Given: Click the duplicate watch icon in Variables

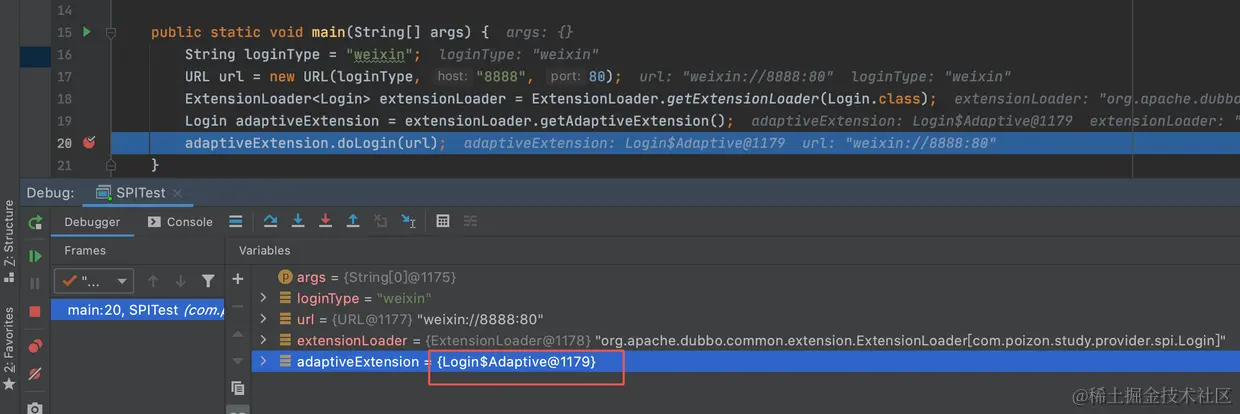Looking at the screenshot, I should pyautogui.click(x=237, y=388).
